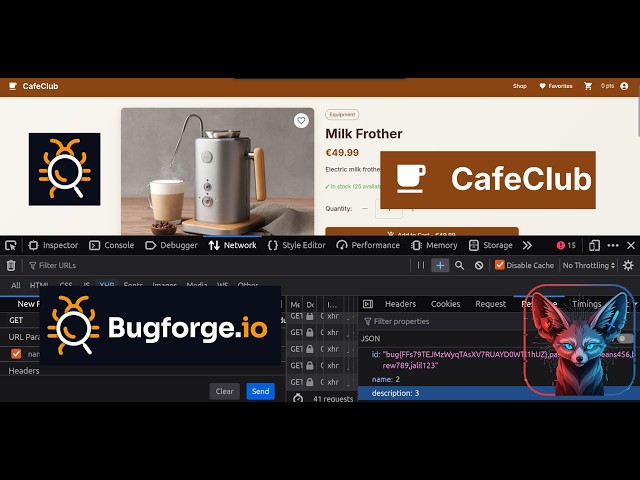Screen dimensions: 640x480
Task: Switch to the Performance tab
Action: pyautogui.click(x=368, y=245)
